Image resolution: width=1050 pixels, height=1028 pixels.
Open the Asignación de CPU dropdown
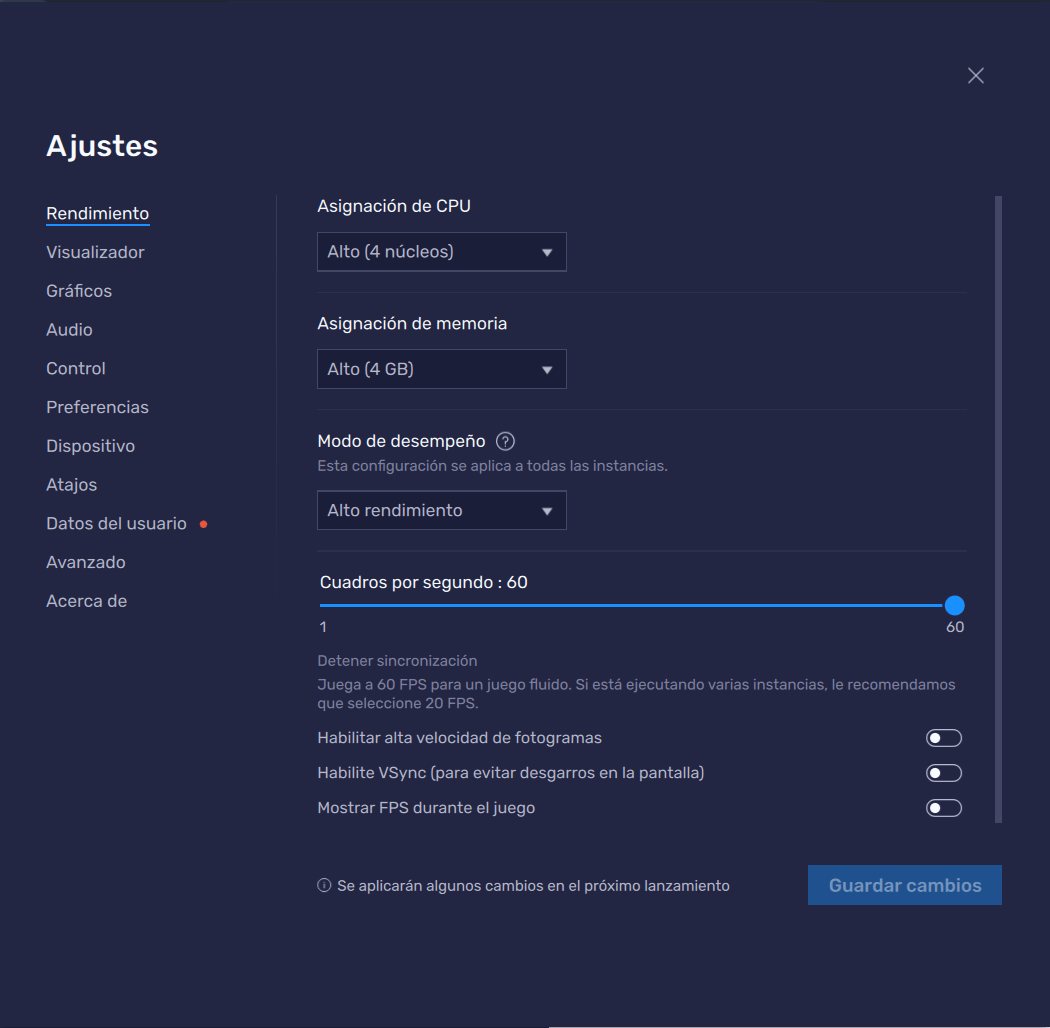tap(441, 252)
